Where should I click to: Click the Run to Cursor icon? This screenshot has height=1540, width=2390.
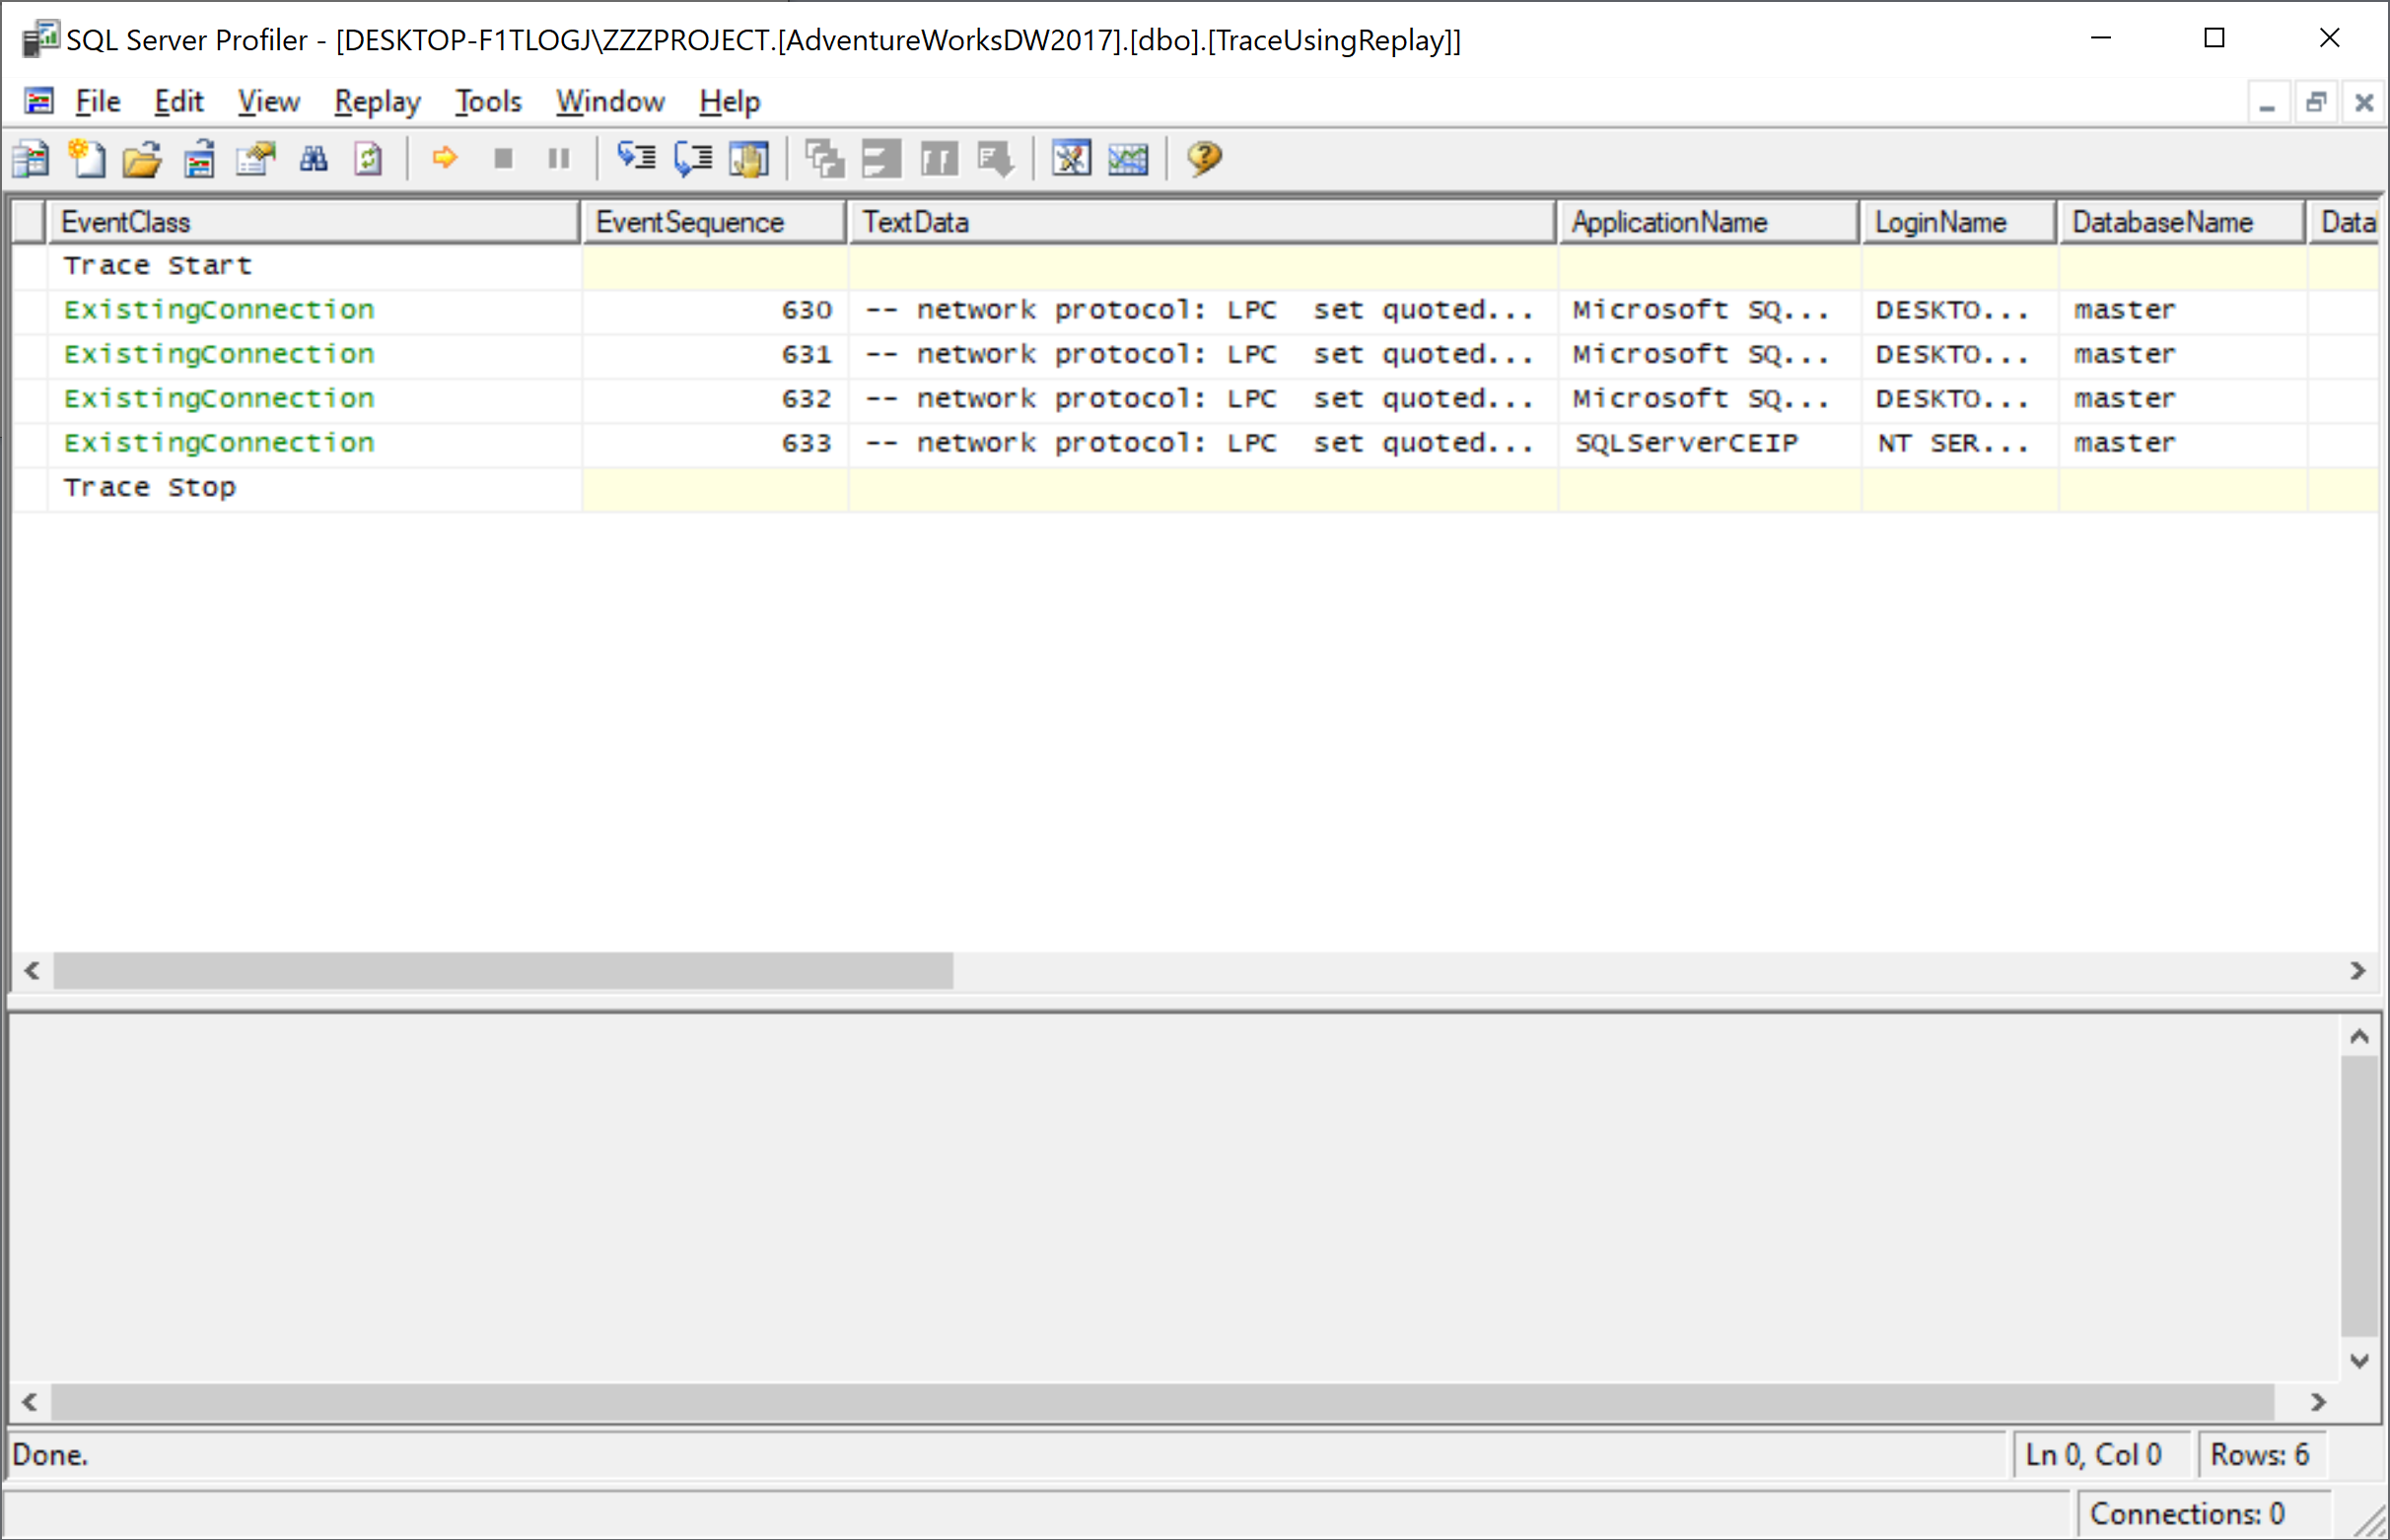click(x=693, y=158)
